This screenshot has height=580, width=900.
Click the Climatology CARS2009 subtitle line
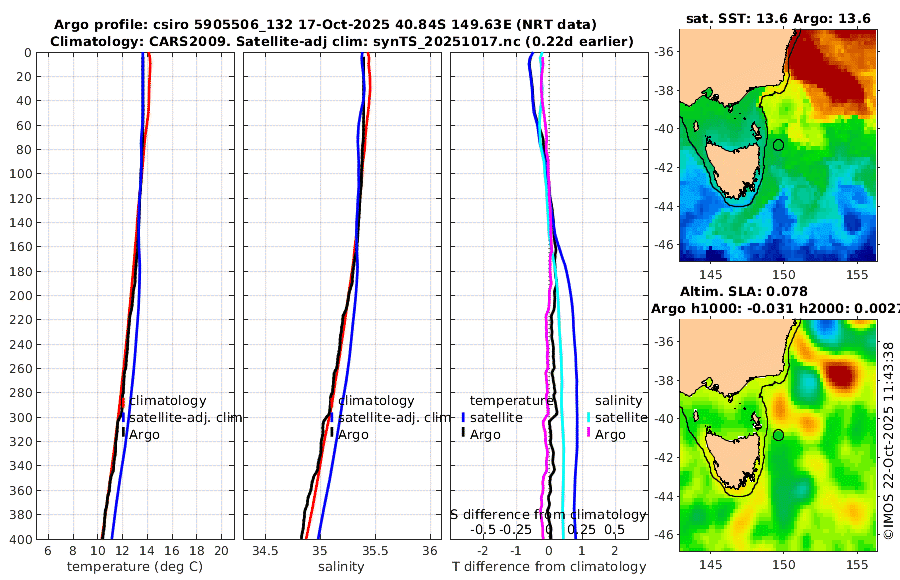click(x=342, y=42)
